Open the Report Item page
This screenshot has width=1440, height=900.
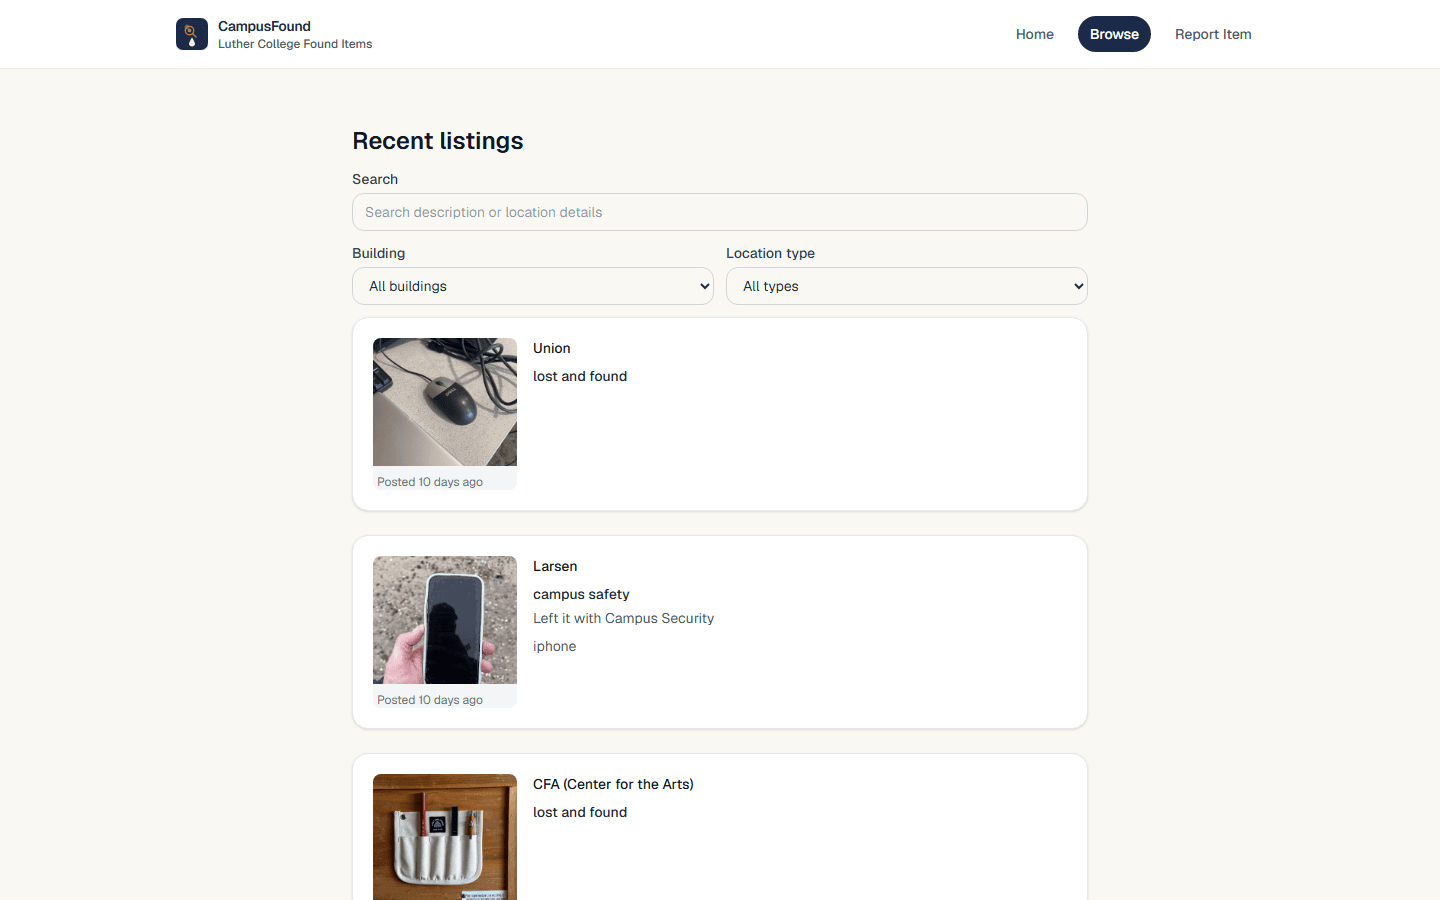[x=1213, y=34]
